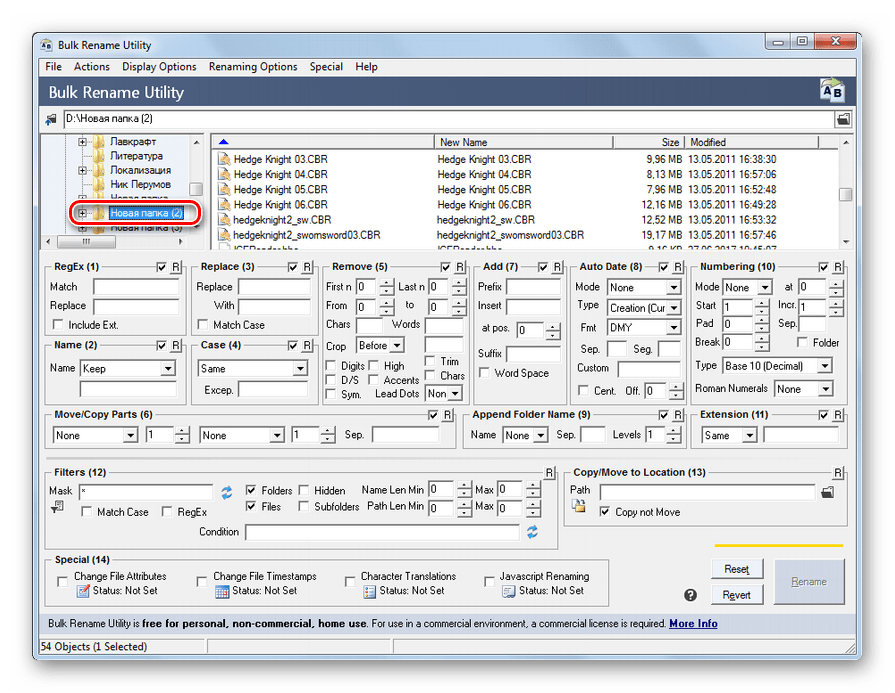Click the help question mark icon
This screenshot has width=895, height=693.
690,595
